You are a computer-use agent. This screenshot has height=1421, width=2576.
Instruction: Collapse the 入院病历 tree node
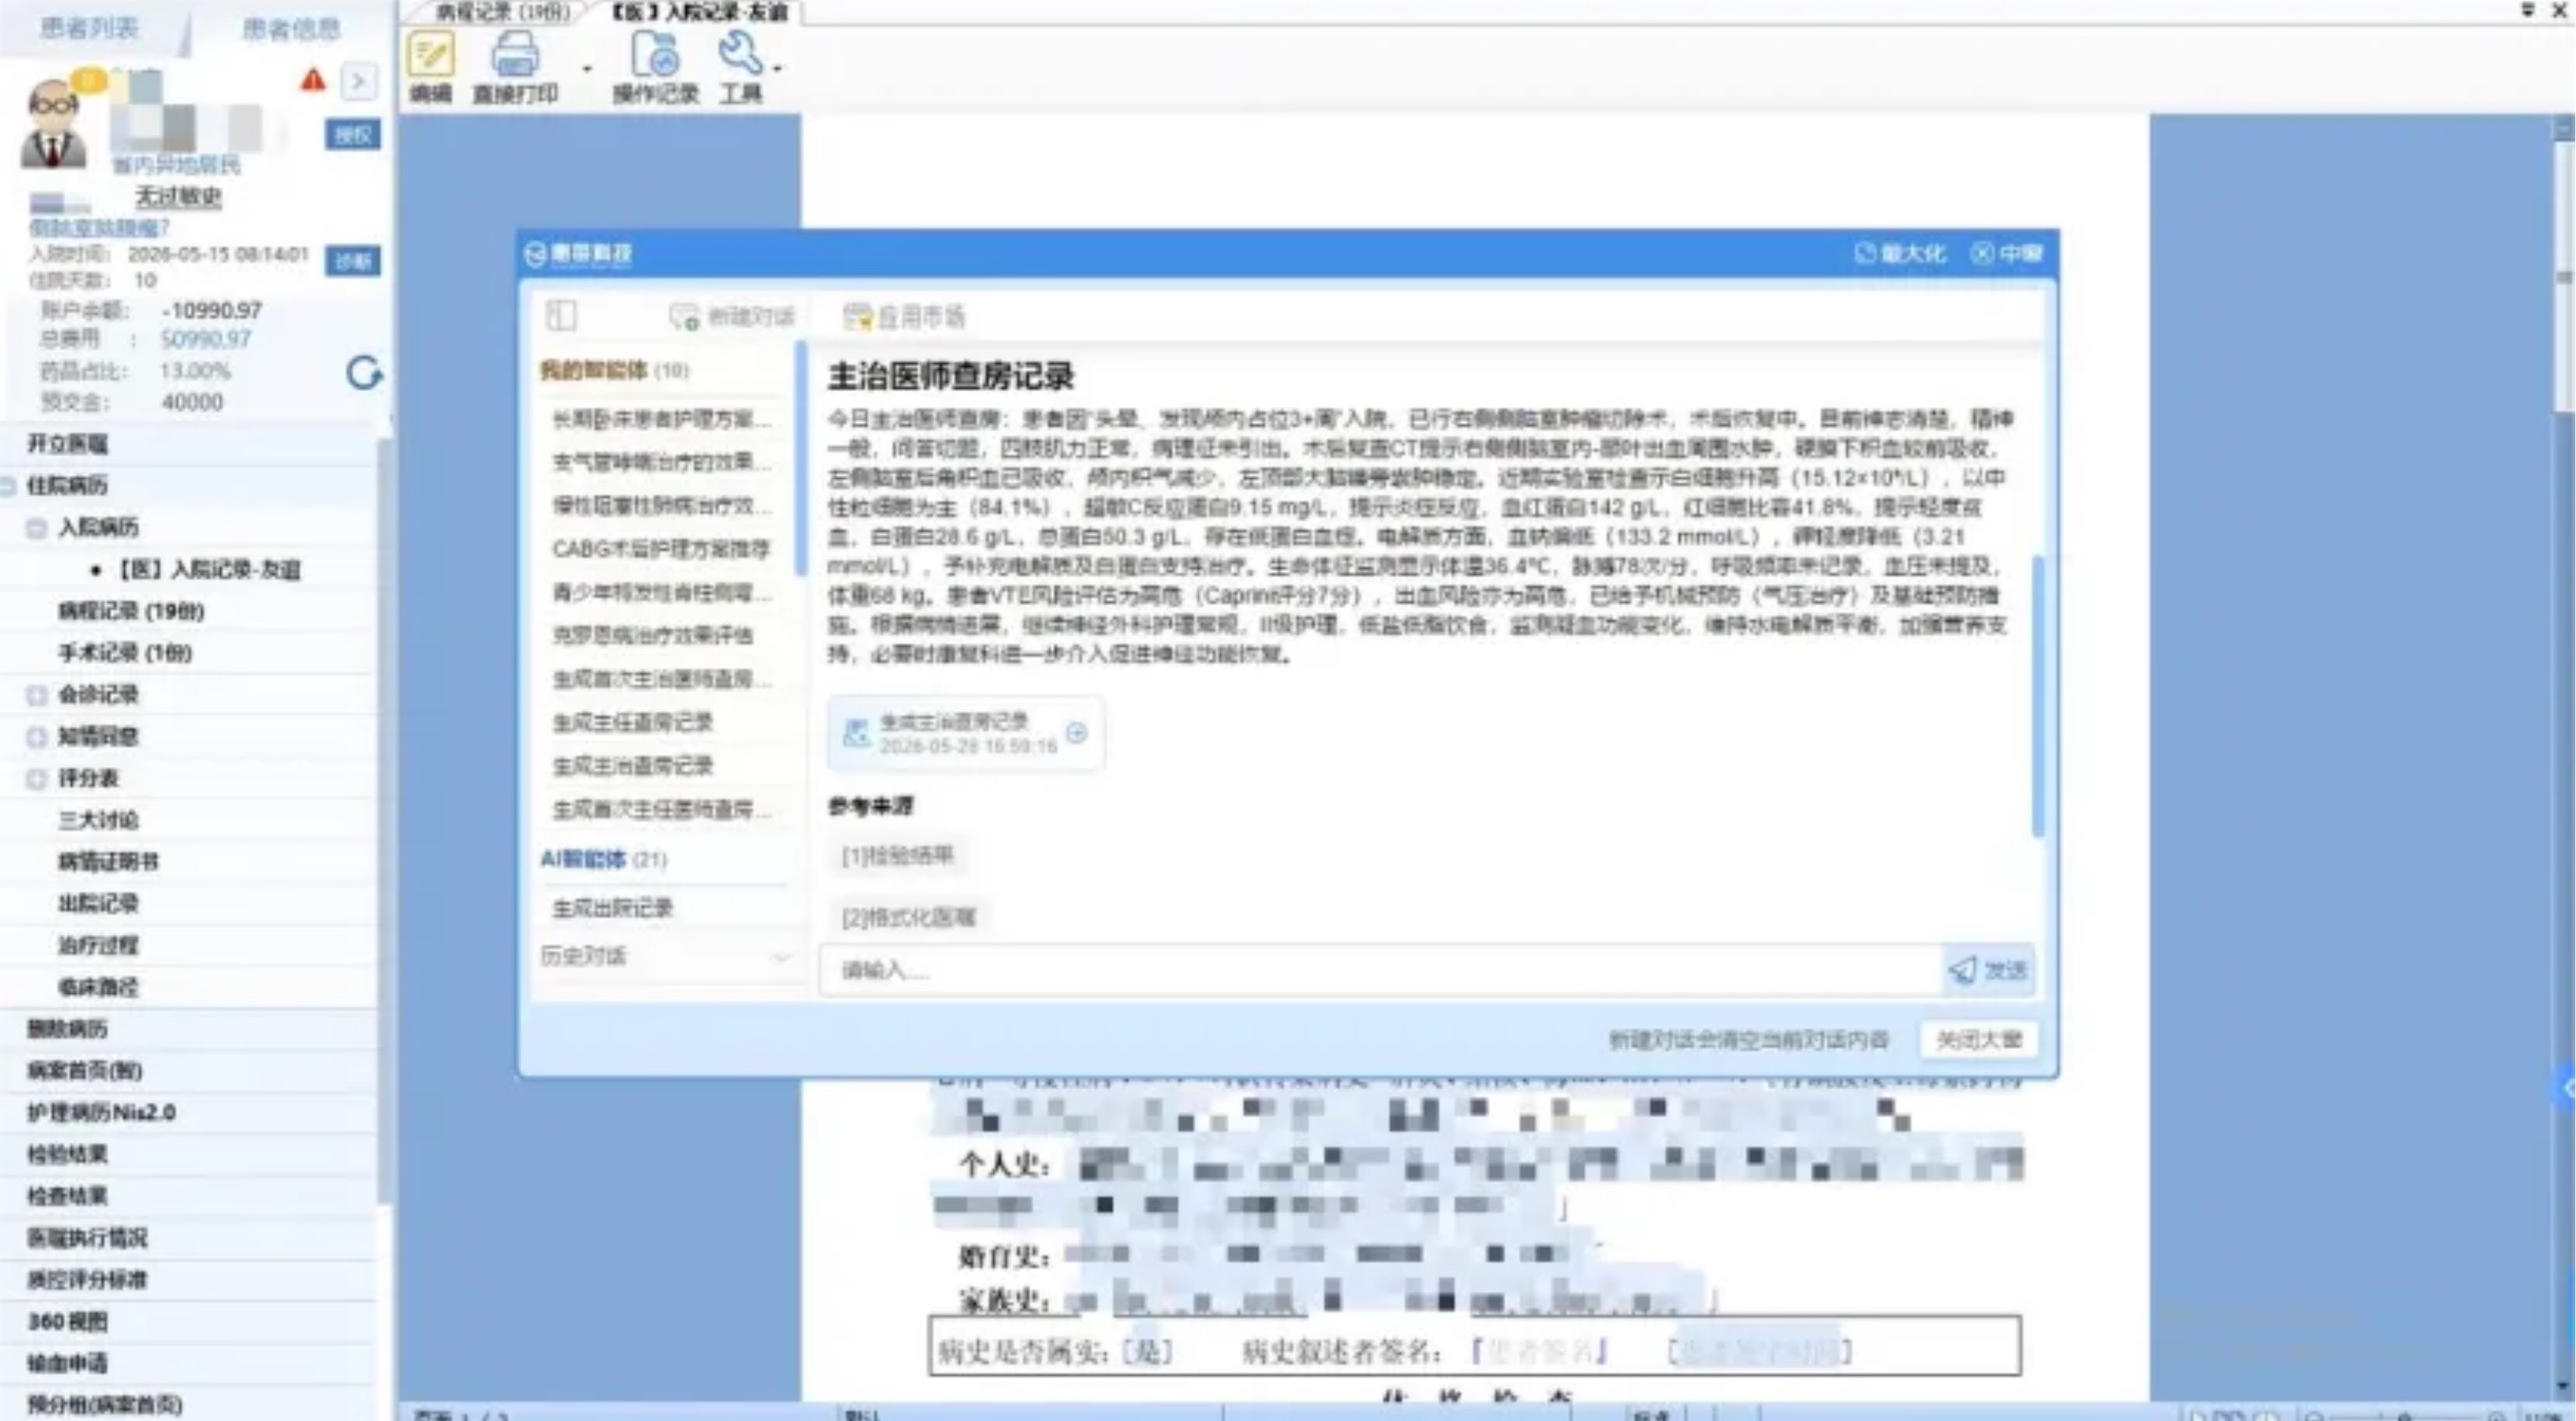[37, 528]
